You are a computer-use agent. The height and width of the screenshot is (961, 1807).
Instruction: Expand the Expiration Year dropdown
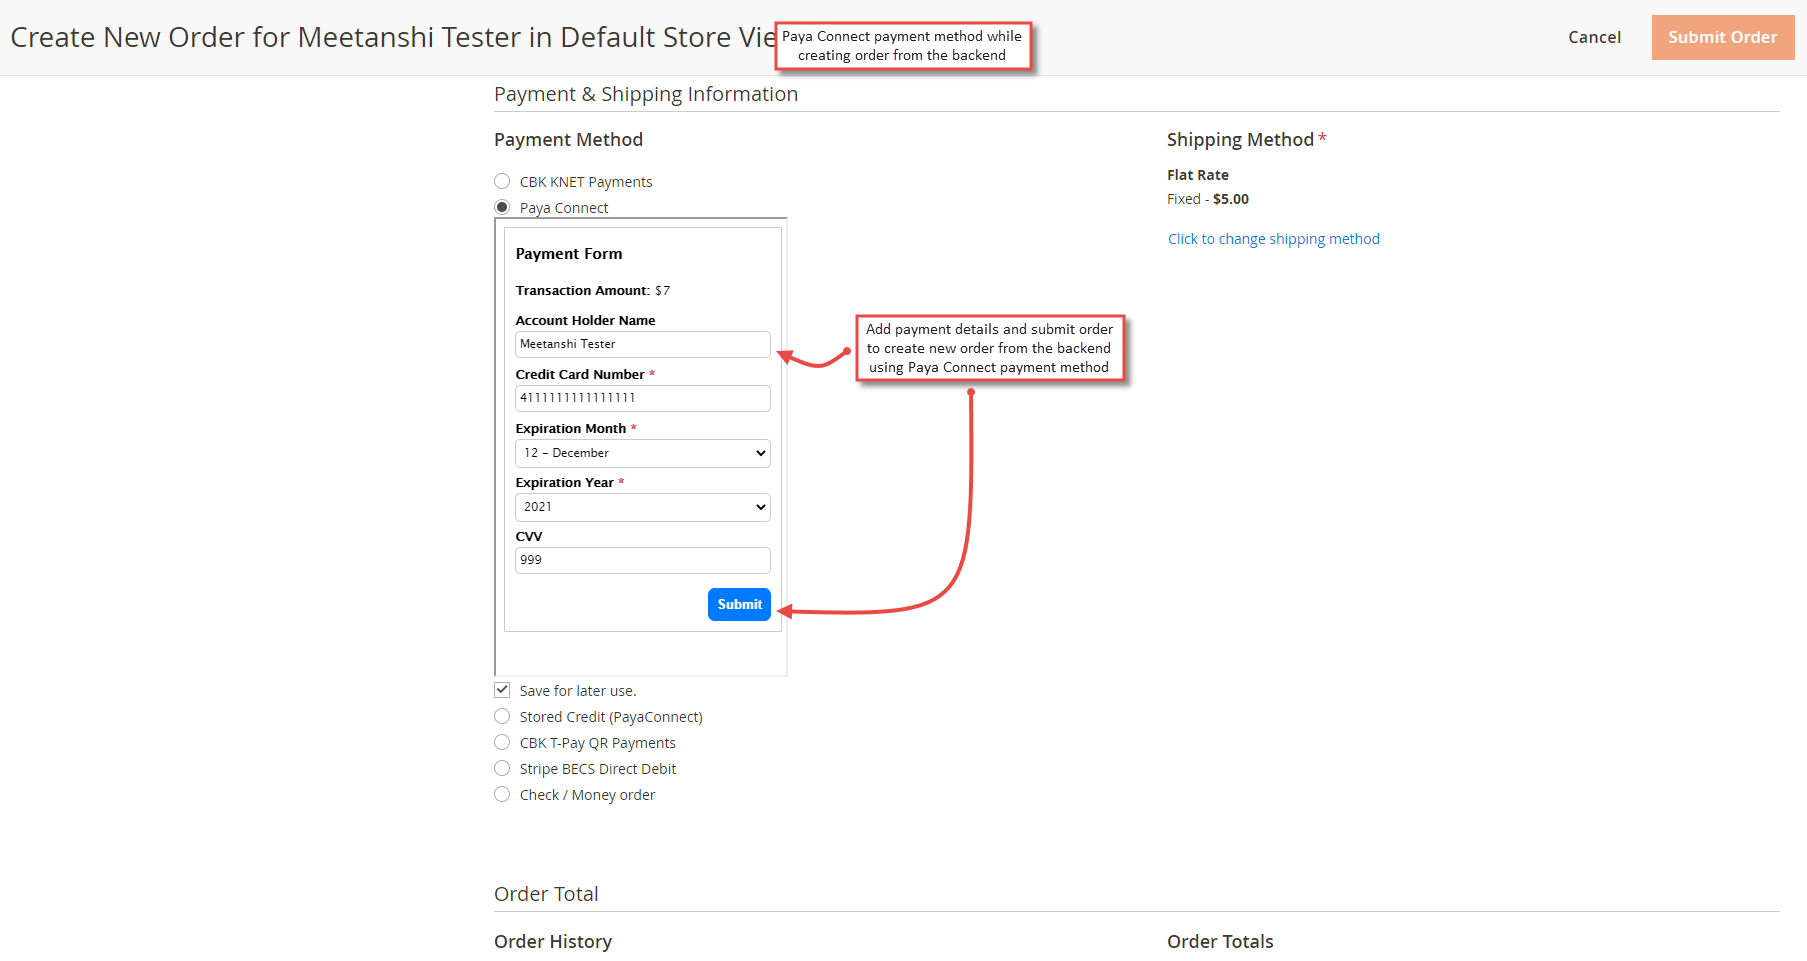tap(642, 507)
